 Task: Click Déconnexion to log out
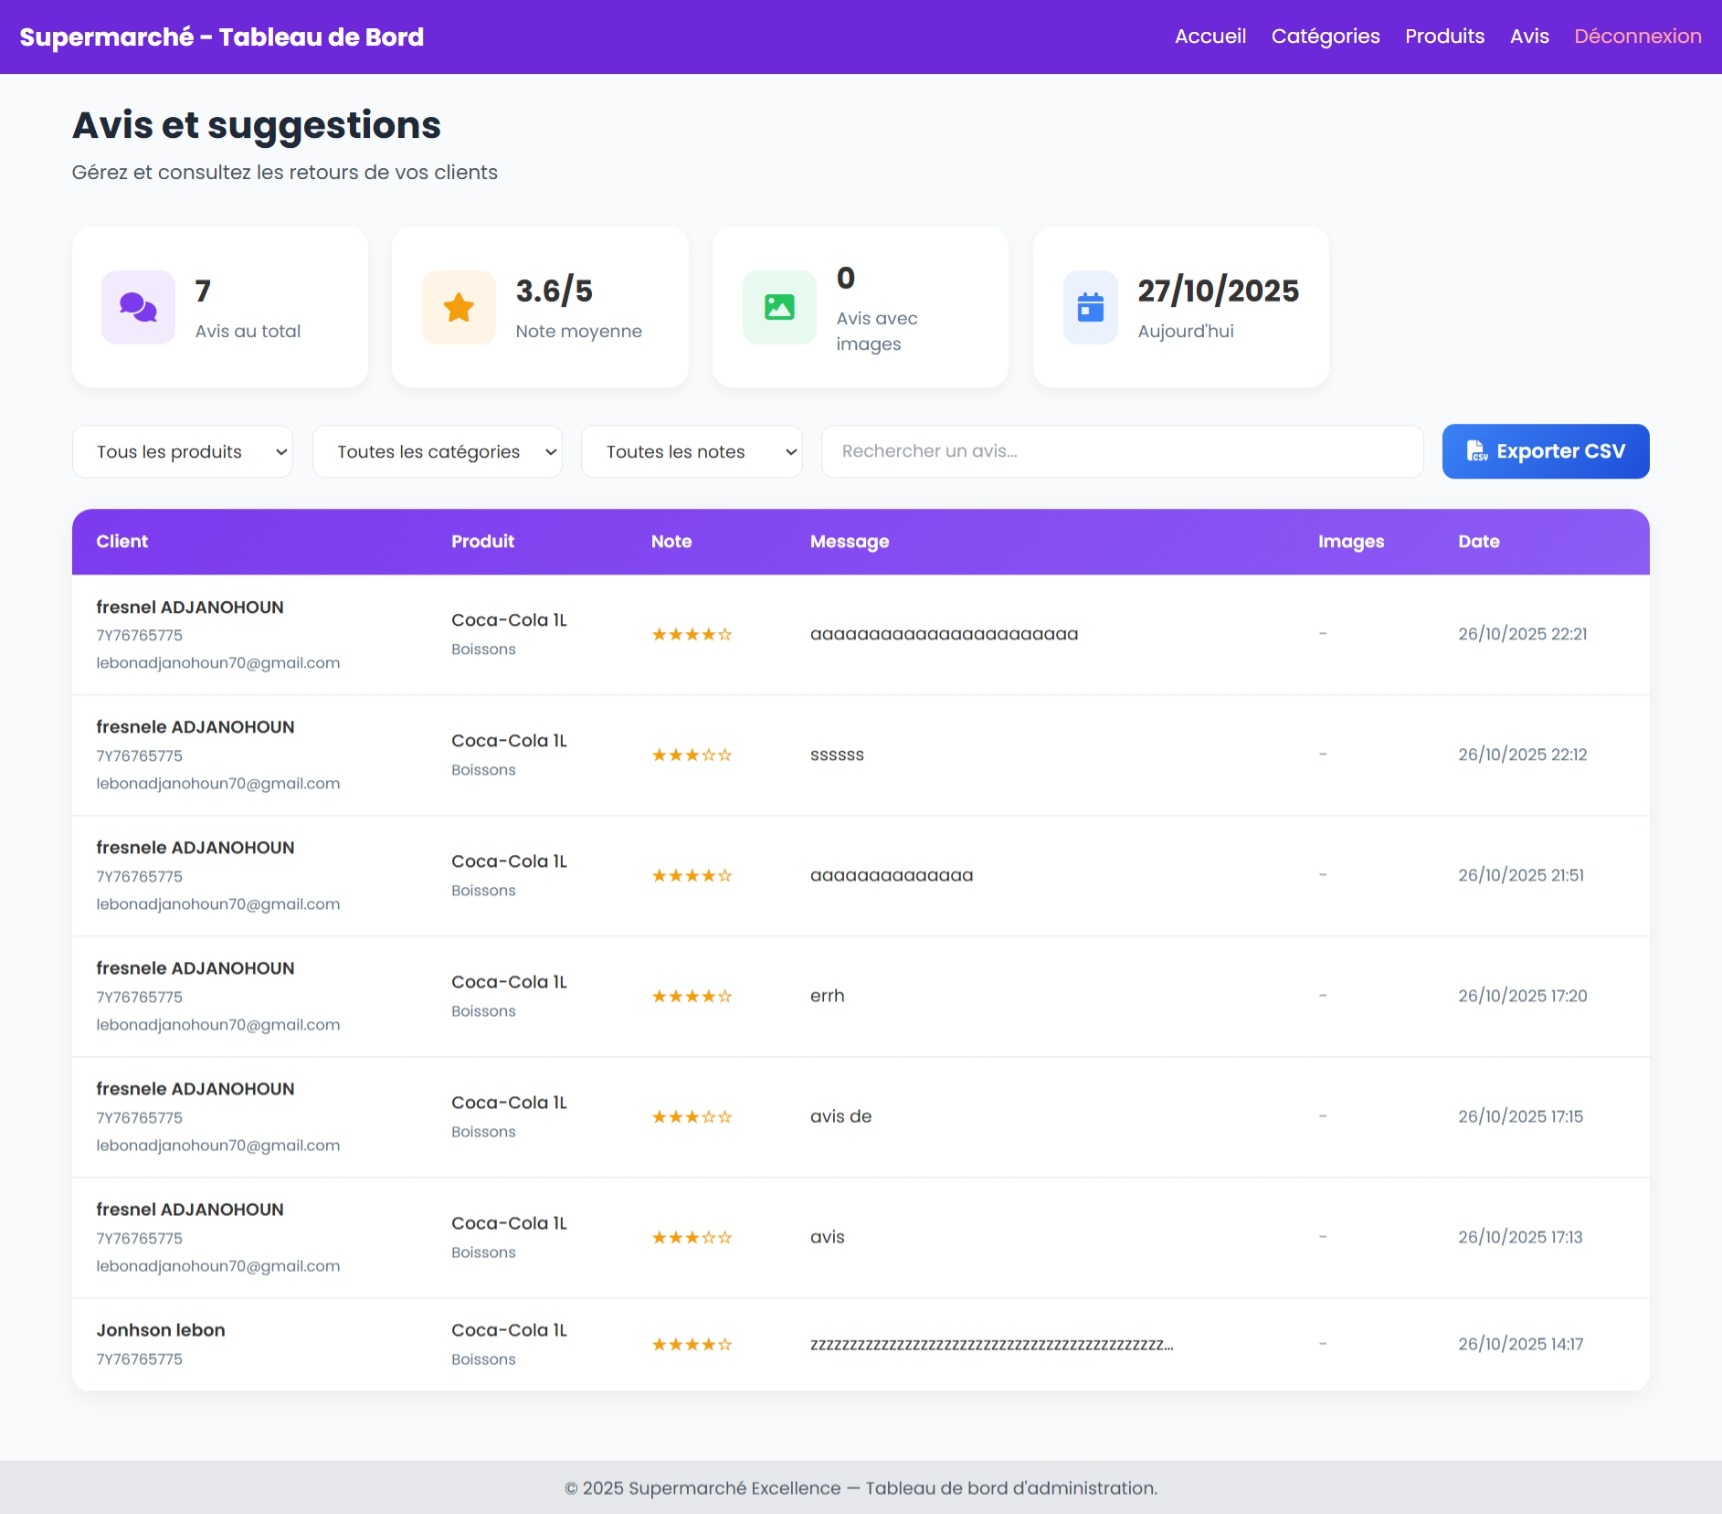point(1637,36)
